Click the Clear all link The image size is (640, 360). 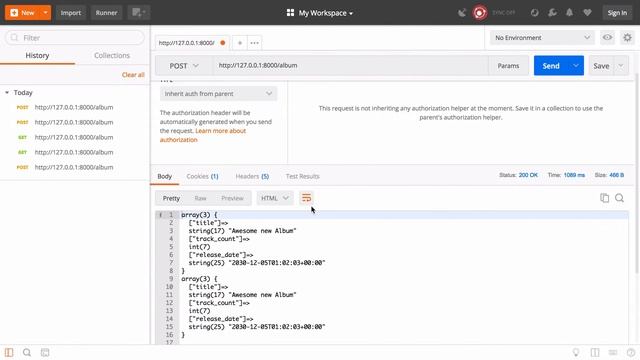pos(133,75)
